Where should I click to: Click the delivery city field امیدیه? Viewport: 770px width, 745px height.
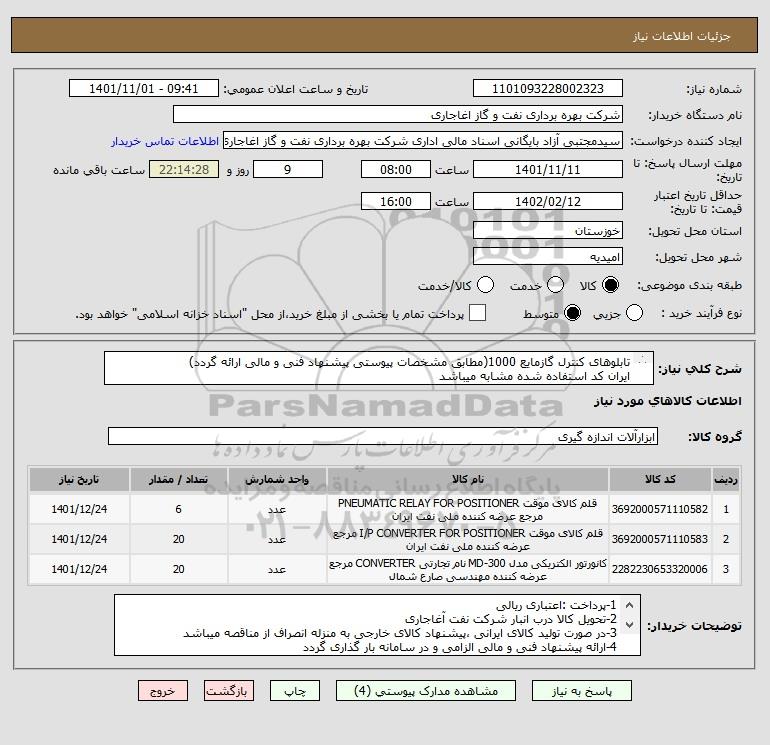click(x=548, y=256)
